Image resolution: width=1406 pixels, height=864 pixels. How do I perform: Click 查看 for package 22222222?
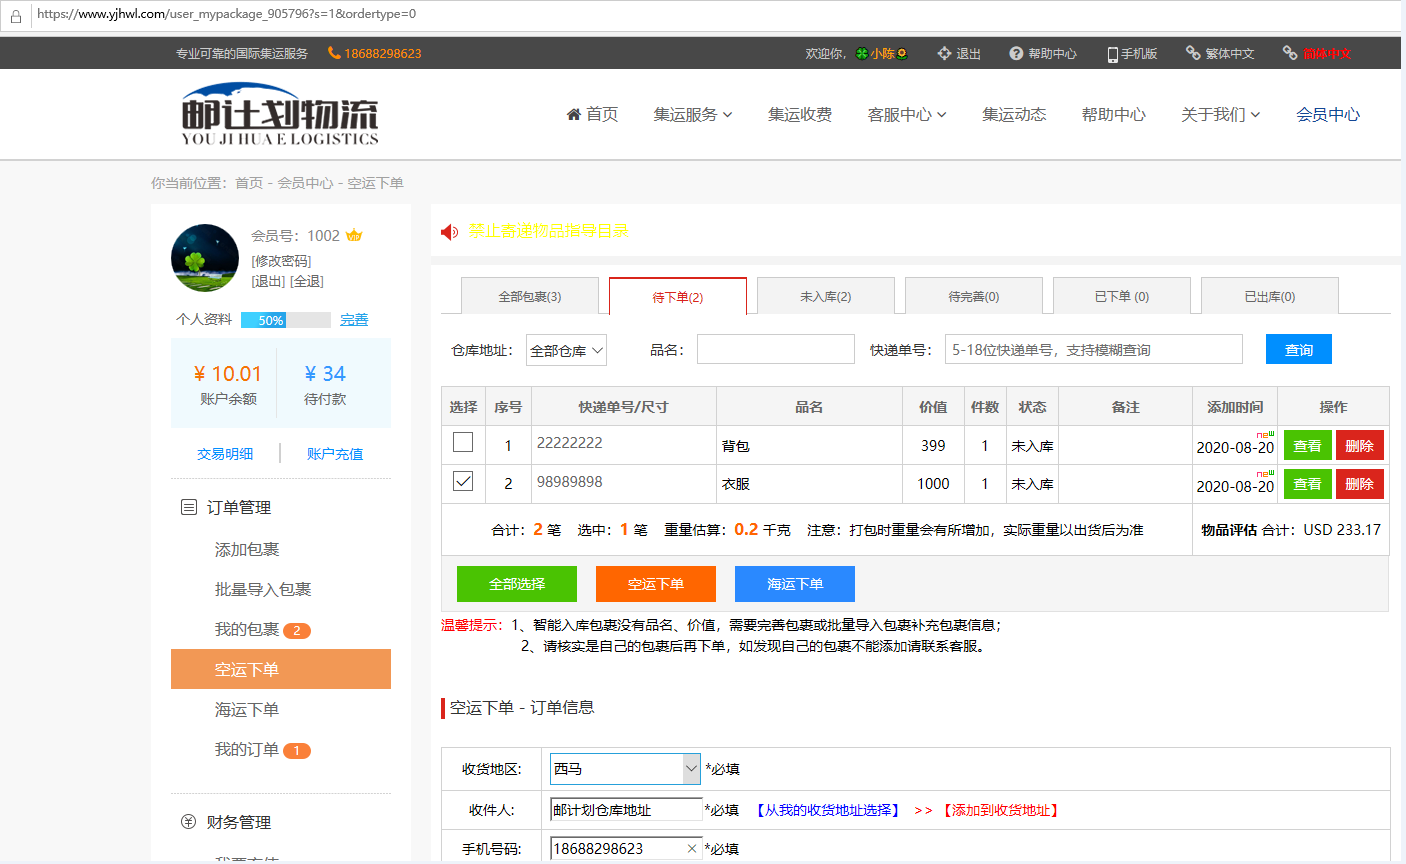(x=1308, y=446)
